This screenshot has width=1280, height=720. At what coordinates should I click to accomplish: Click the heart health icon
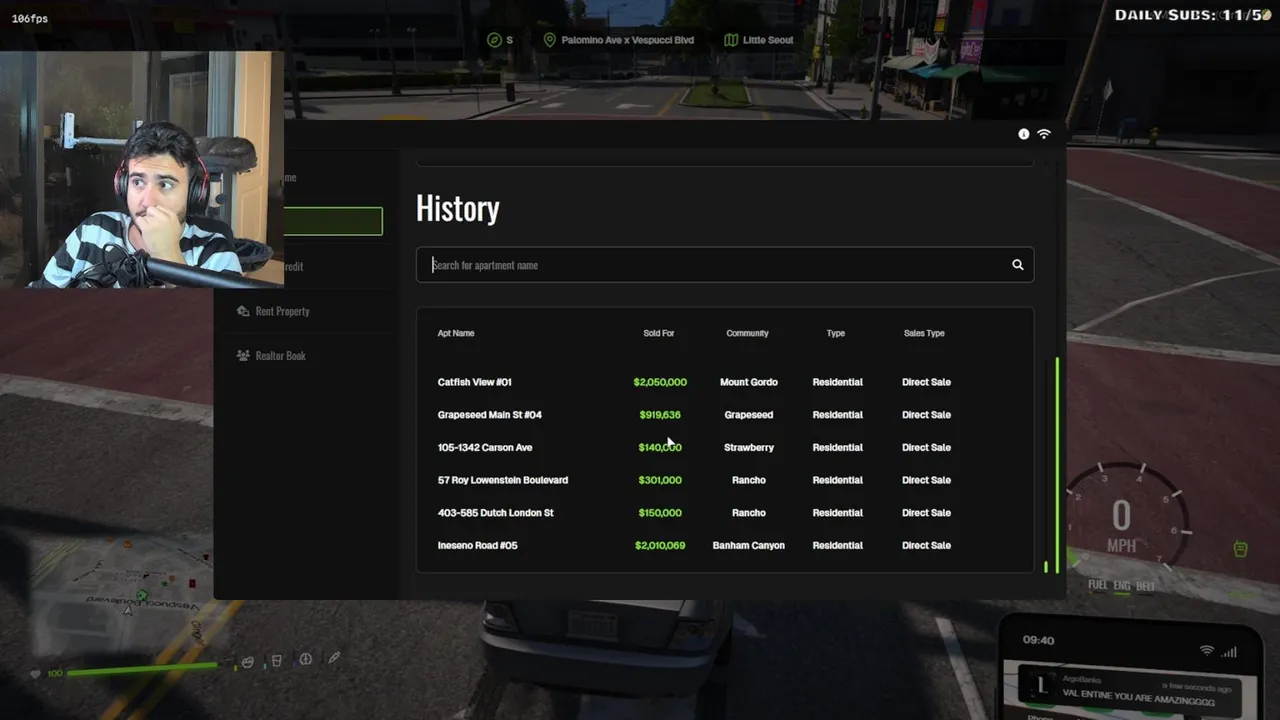tap(36, 674)
